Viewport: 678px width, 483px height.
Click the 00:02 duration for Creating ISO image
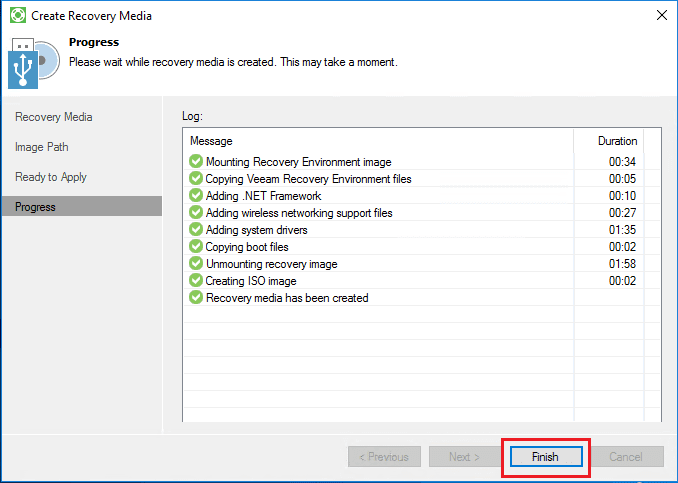[x=622, y=281]
